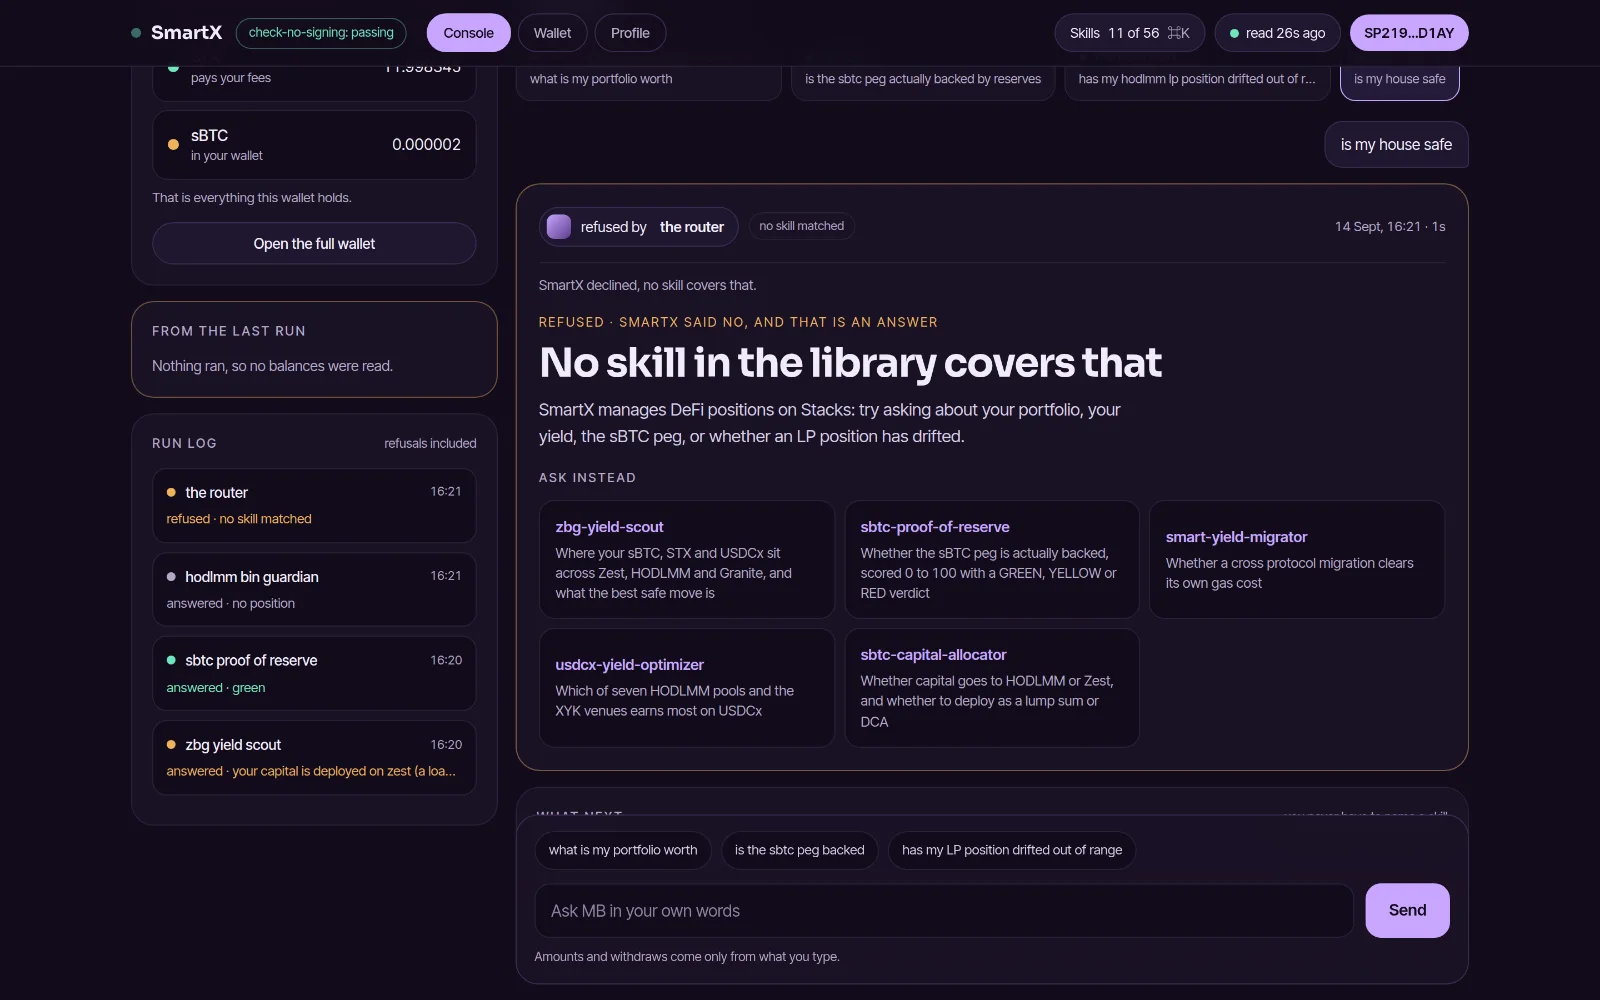Screen dimensions: 1600x1000
Task: Pick the 'is the sbtc peg backed' suggestion
Action: click(x=800, y=851)
